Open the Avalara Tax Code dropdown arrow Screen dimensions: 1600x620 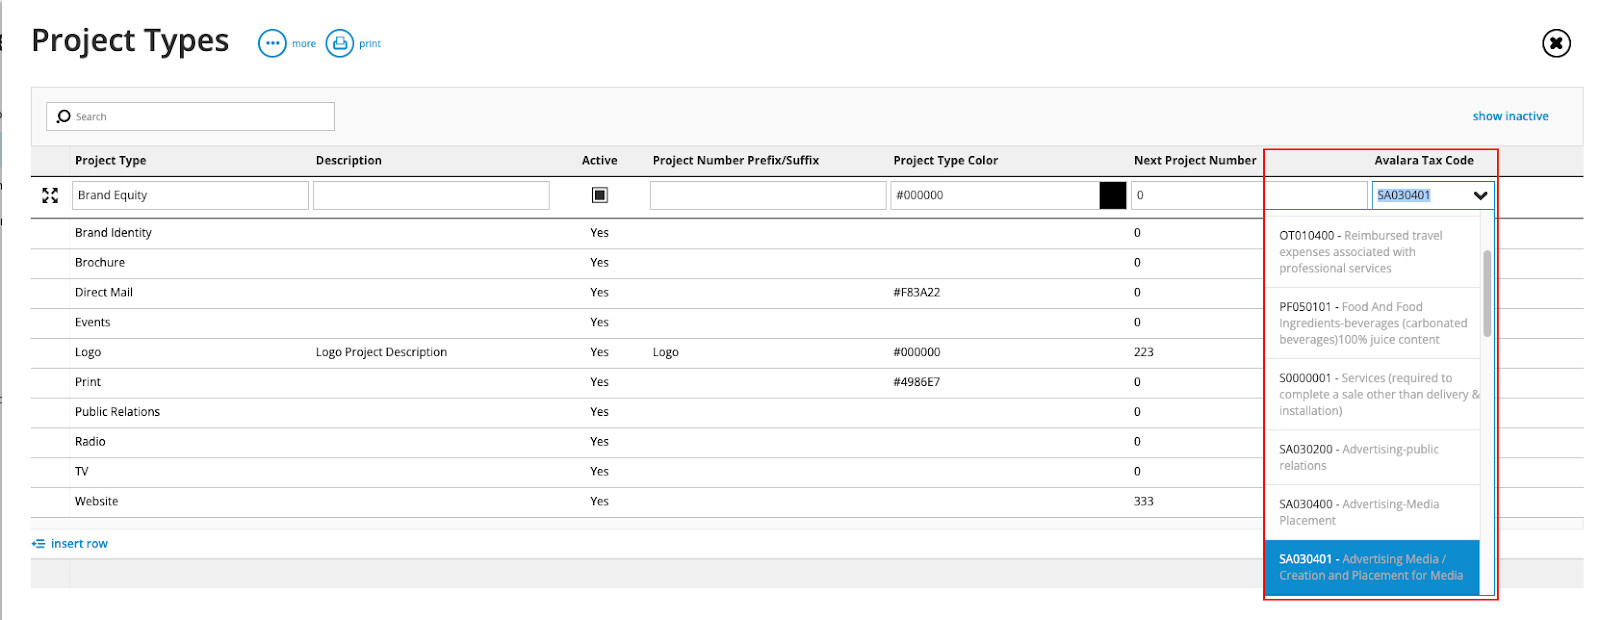pos(1480,195)
